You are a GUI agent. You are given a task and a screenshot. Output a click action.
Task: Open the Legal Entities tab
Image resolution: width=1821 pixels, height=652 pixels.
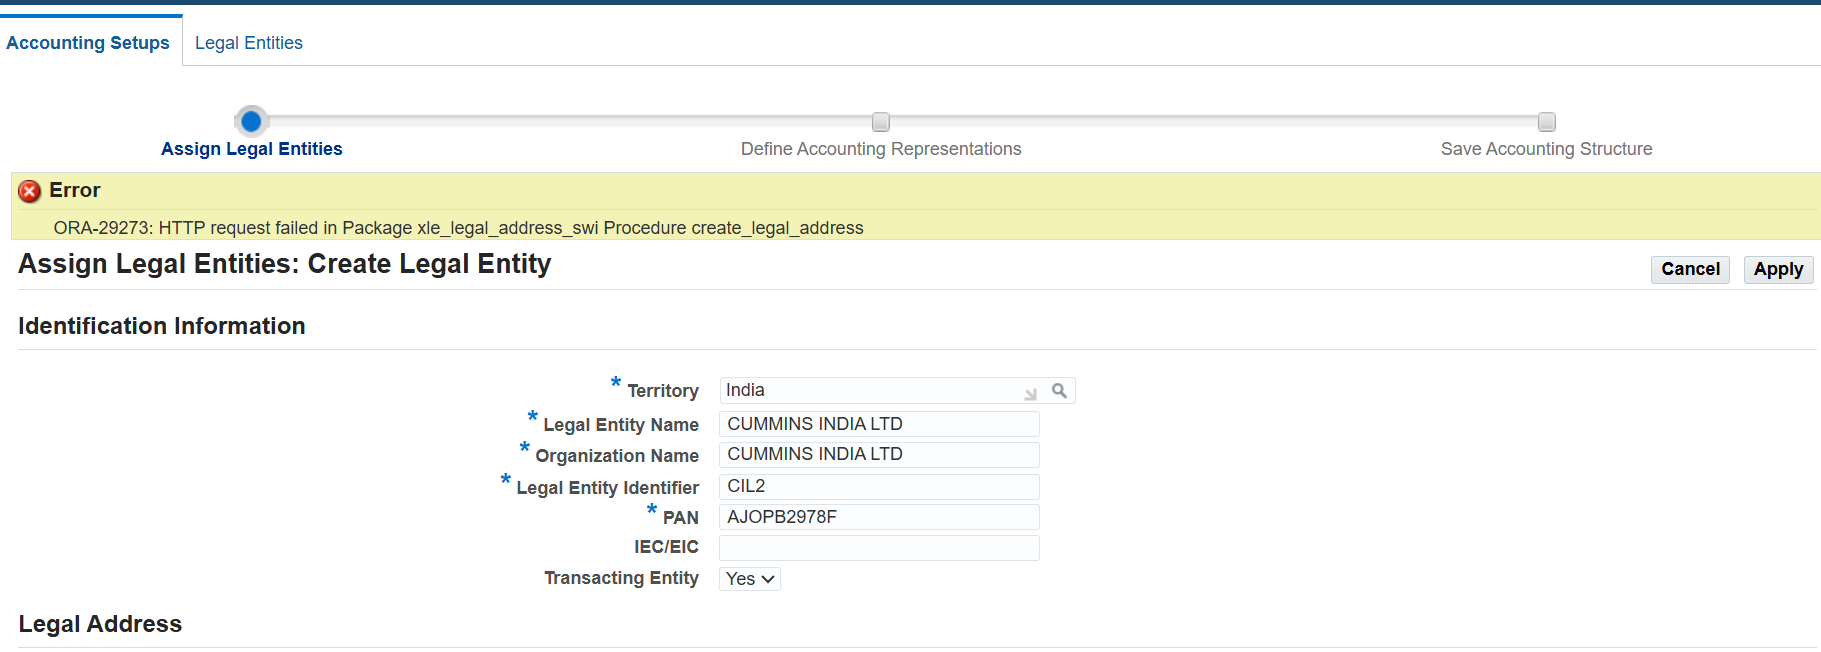pos(248,43)
